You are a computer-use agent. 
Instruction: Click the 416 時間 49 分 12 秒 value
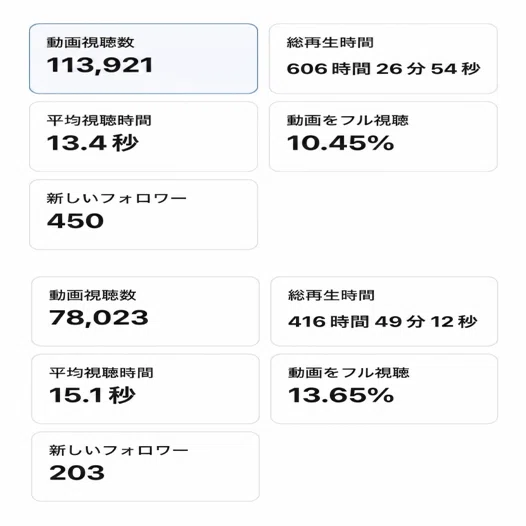[x=382, y=322]
